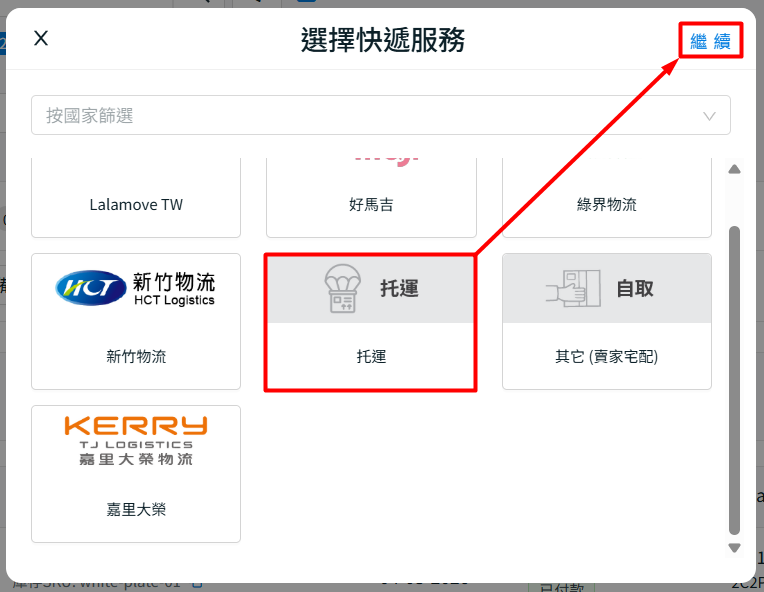Click the copy icon beside the SKU text
The height and width of the screenshot is (592, 764).
click(x=197, y=582)
